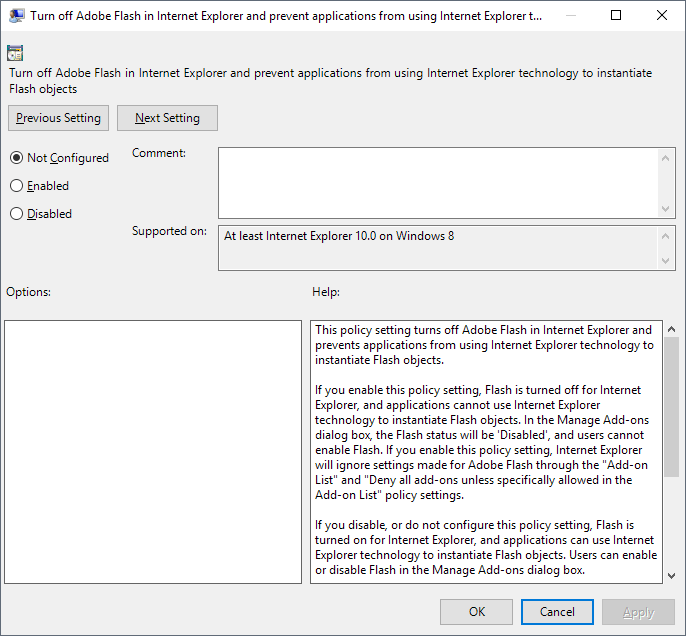Go to Next Setting
Image resolution: width=686 pixels, height=636 pixels.
pos(167,118)
